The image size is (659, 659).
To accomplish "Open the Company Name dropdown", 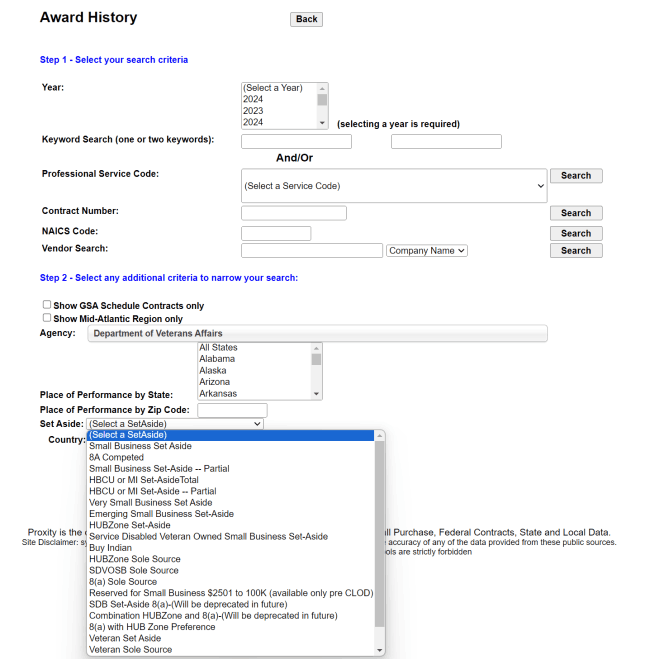I will point(427,251).
